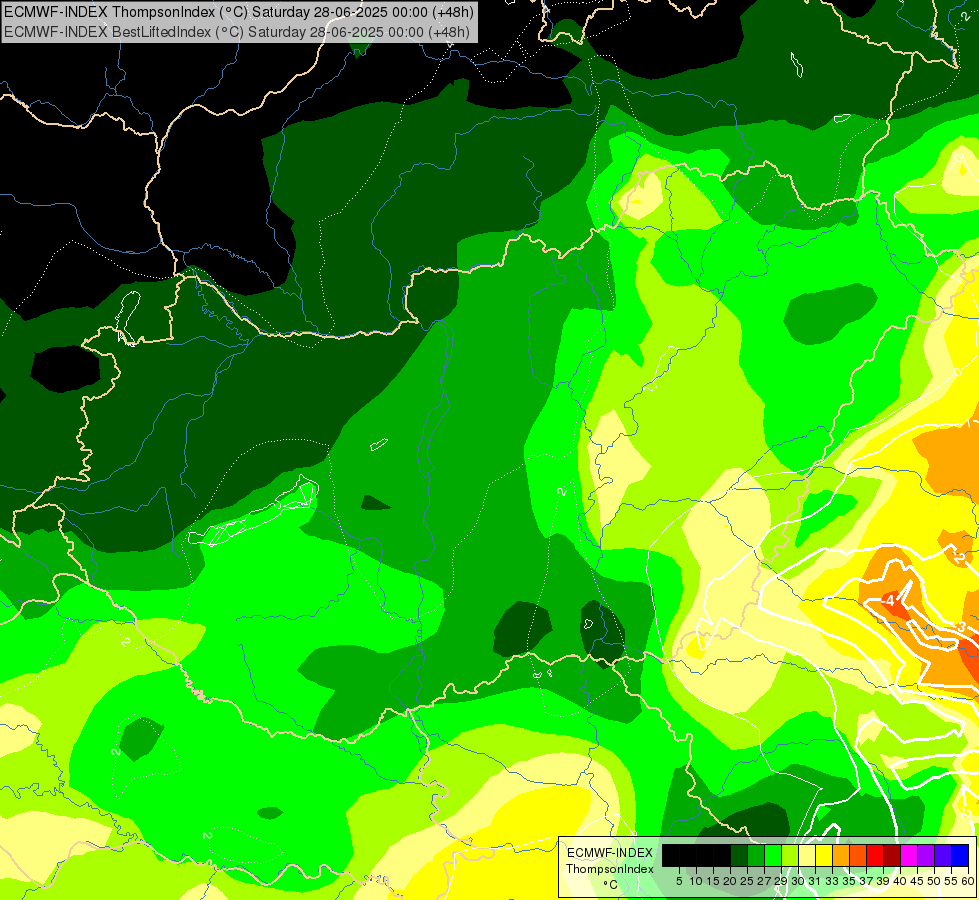Click the legend tick value 55
Image resolution: width=979 pixels, height=900 pixels.
click(x=952, y=881)
